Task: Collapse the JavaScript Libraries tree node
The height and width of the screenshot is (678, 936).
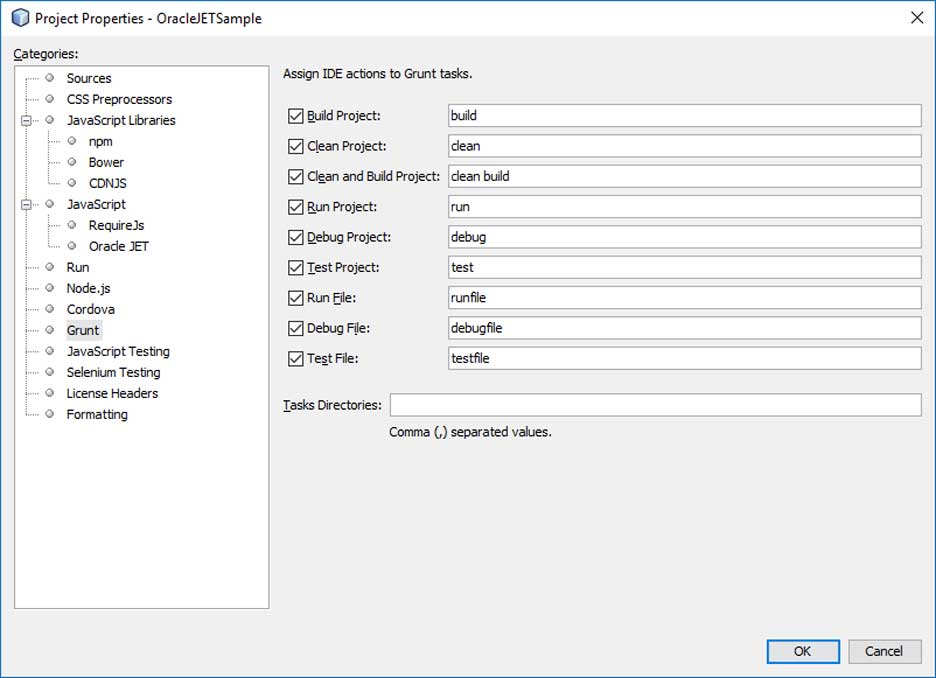Action: 25,120
